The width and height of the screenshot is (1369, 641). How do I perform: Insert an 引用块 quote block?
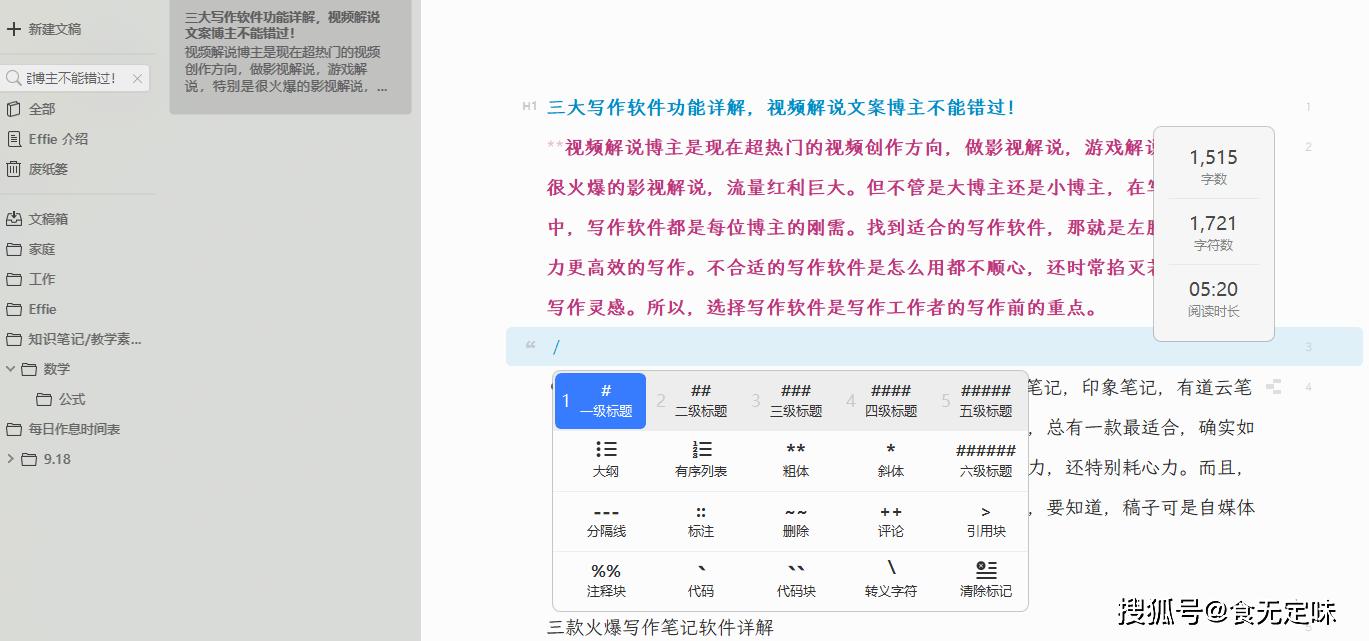pos(985,520)
